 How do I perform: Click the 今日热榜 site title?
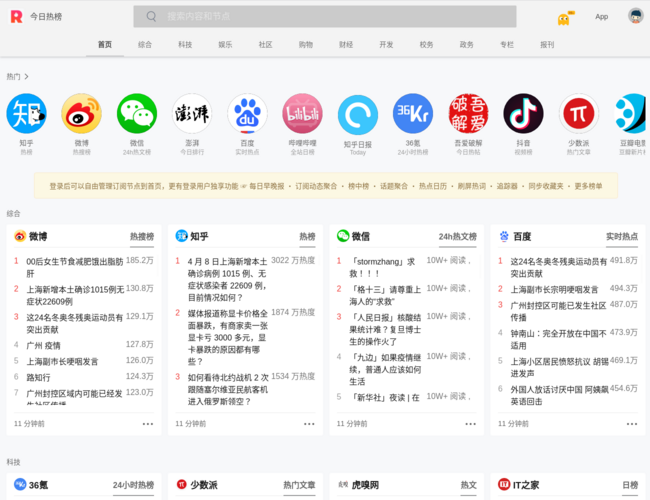coord(46,17)
